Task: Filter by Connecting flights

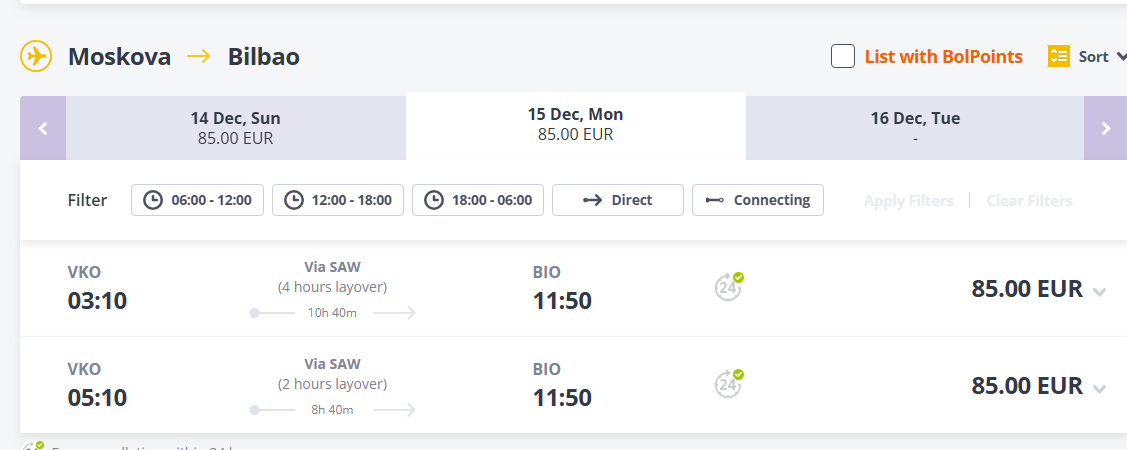Action: [x=758, y=200]
